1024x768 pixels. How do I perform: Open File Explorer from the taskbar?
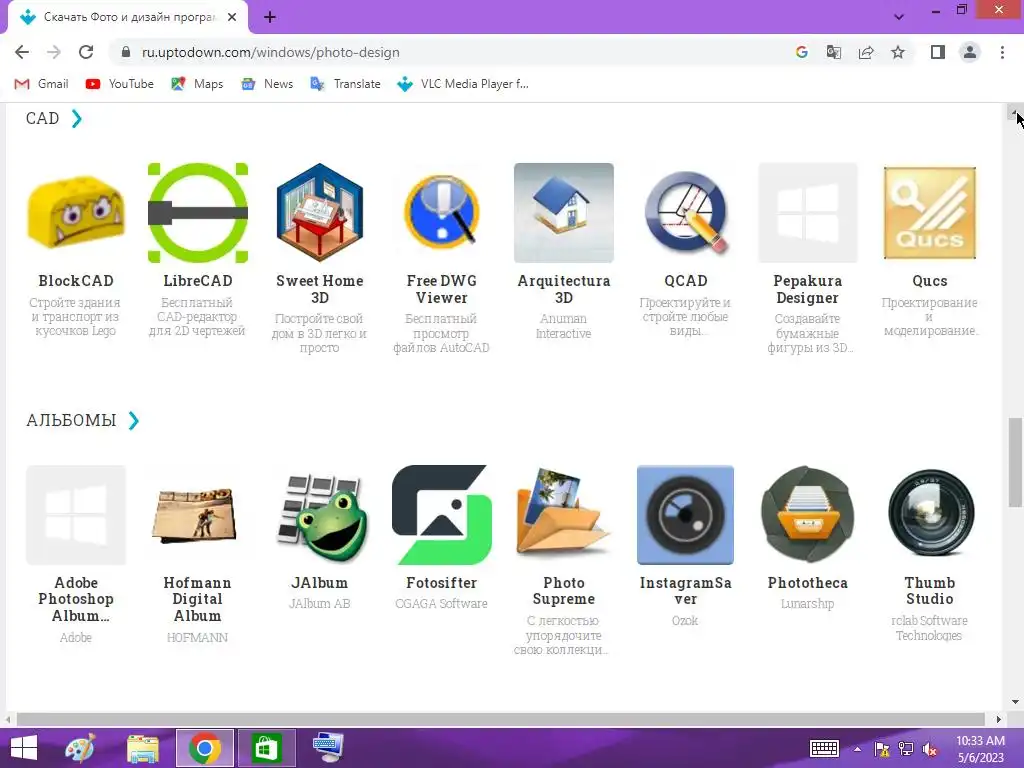click(142, 748)
